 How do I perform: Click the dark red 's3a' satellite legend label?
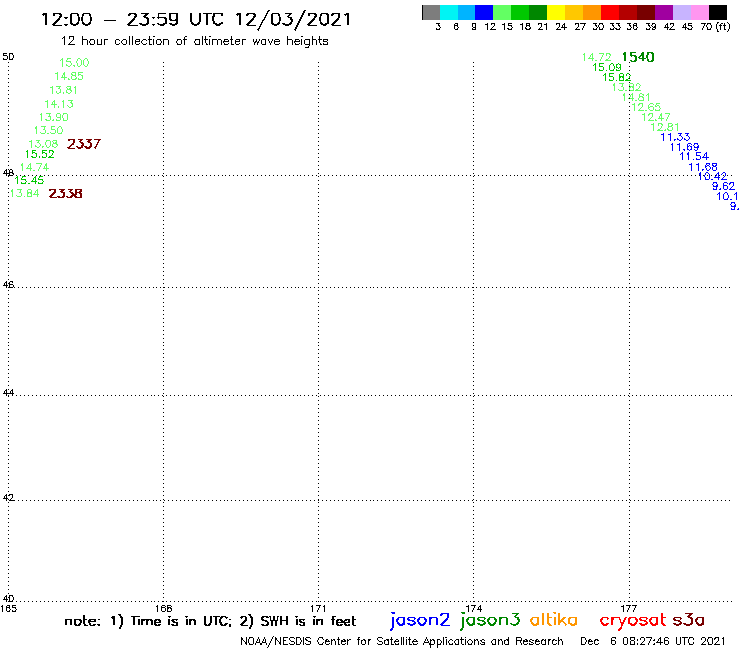(689, 620)
